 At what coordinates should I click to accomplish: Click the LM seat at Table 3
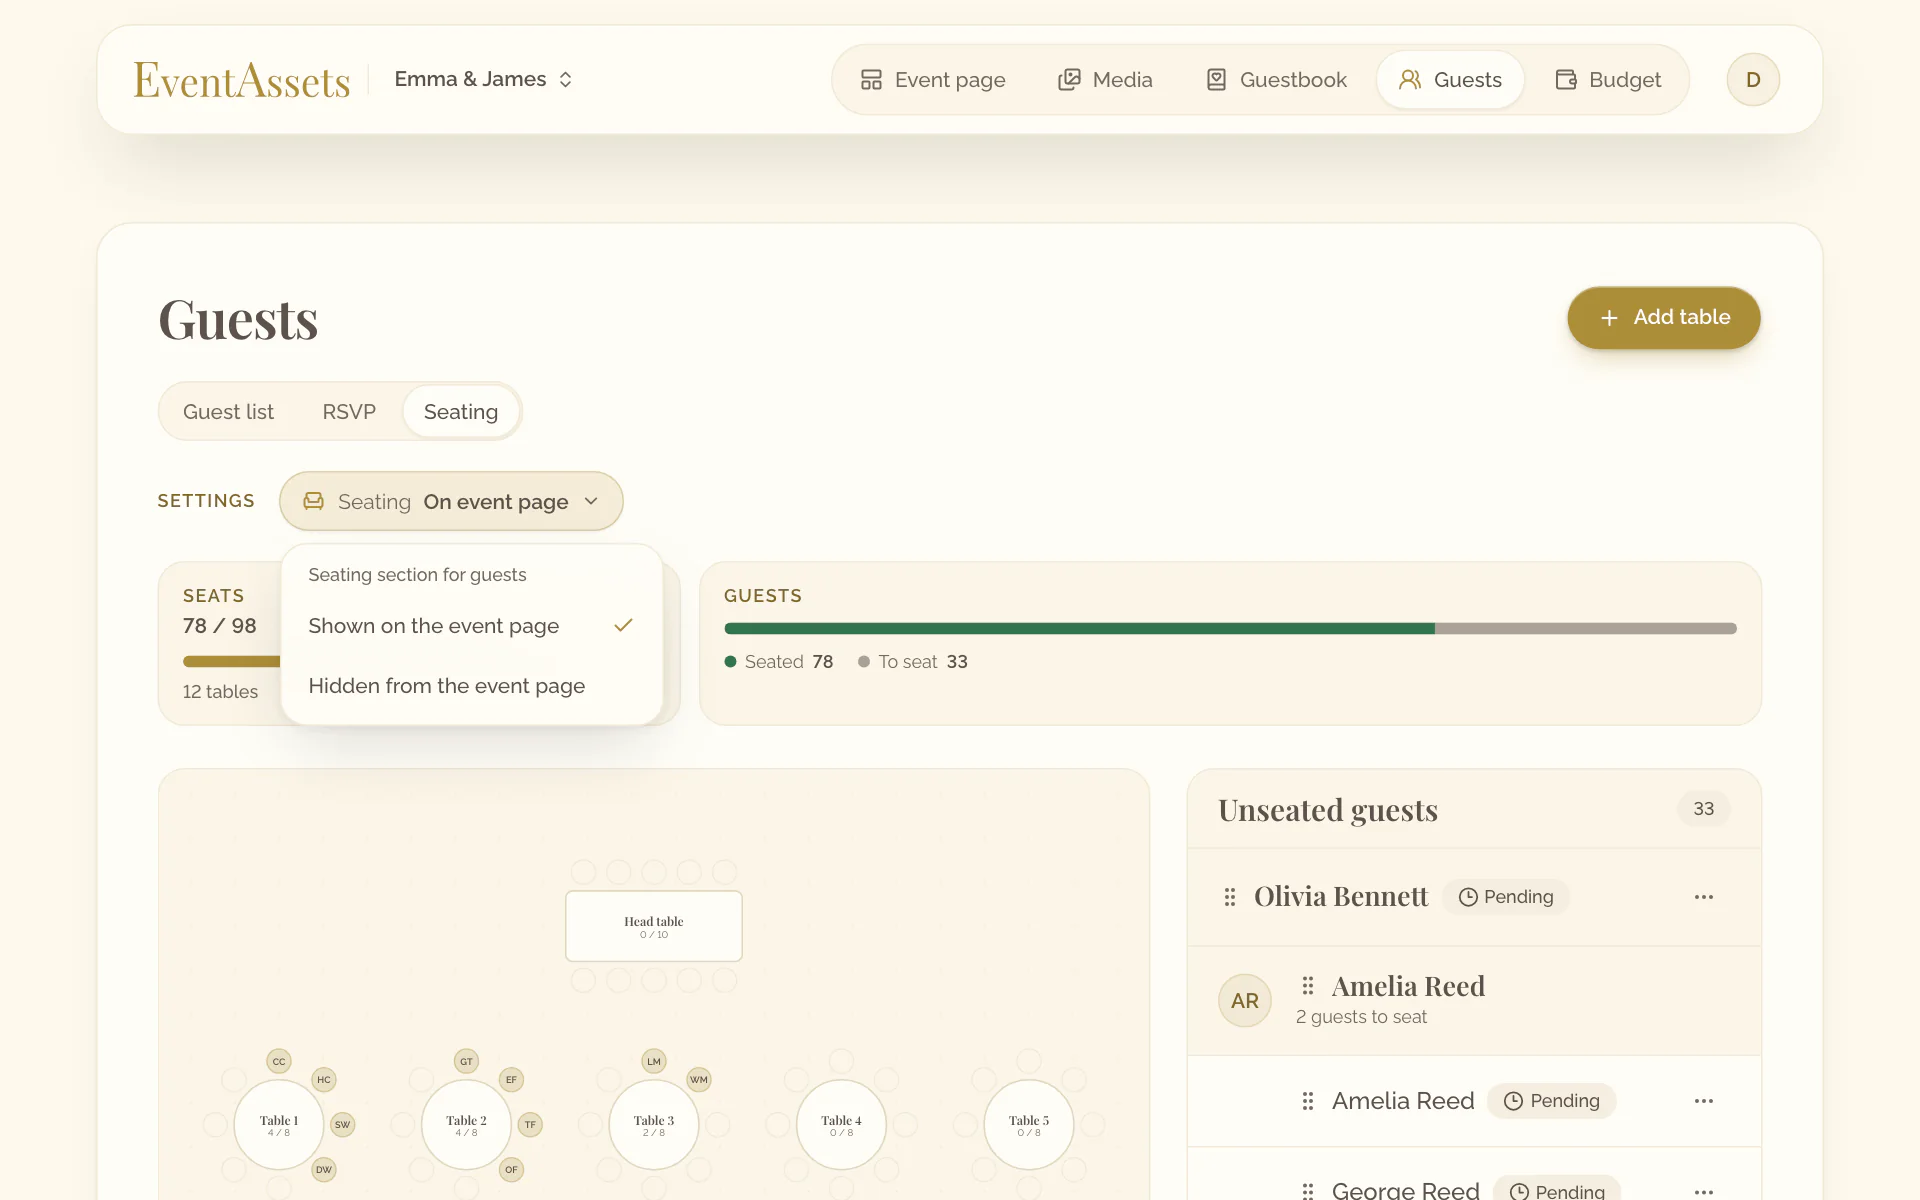(654, 1061)
